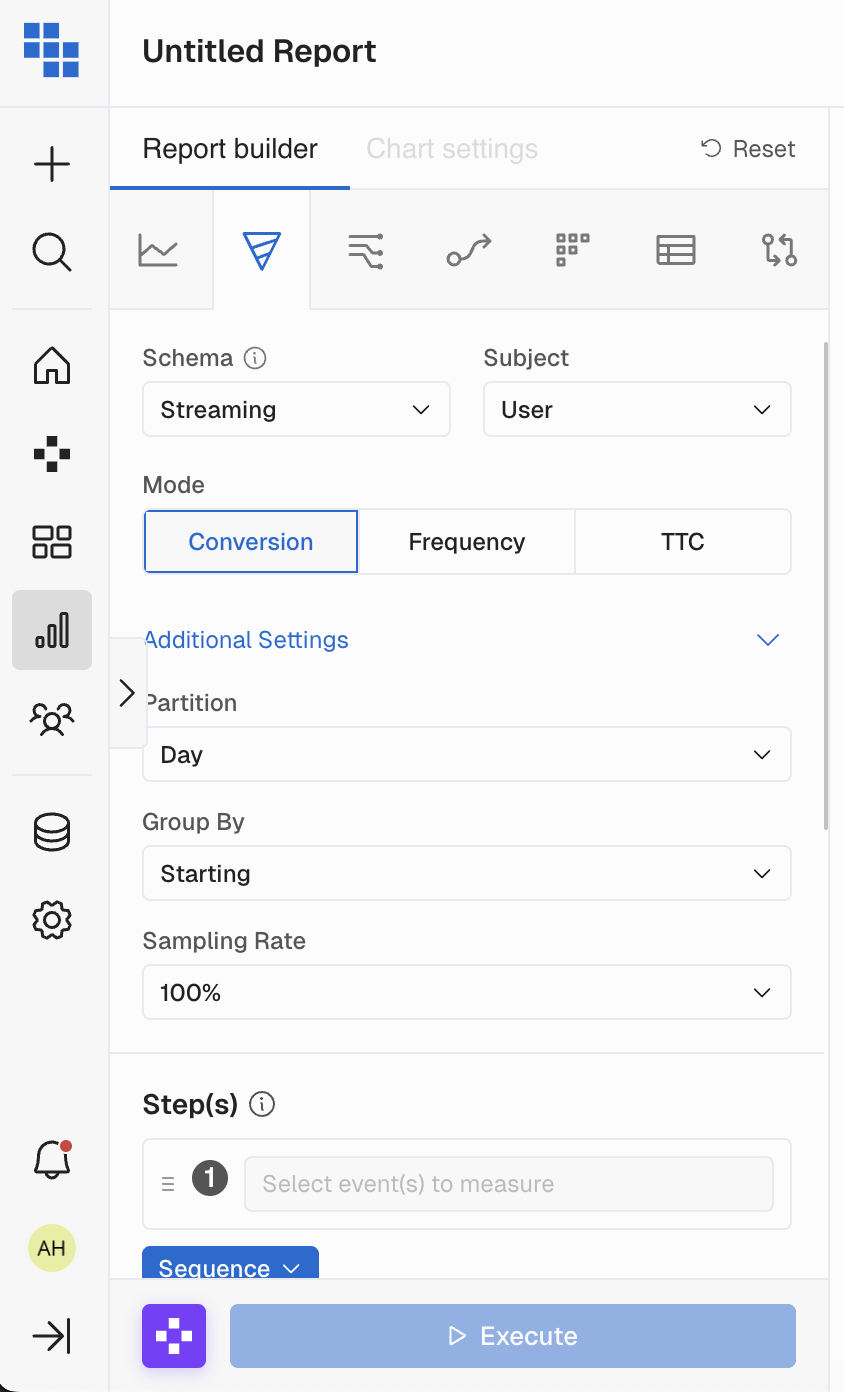
Task: Select the dotted grid report type icon
Action: [572, 249]
